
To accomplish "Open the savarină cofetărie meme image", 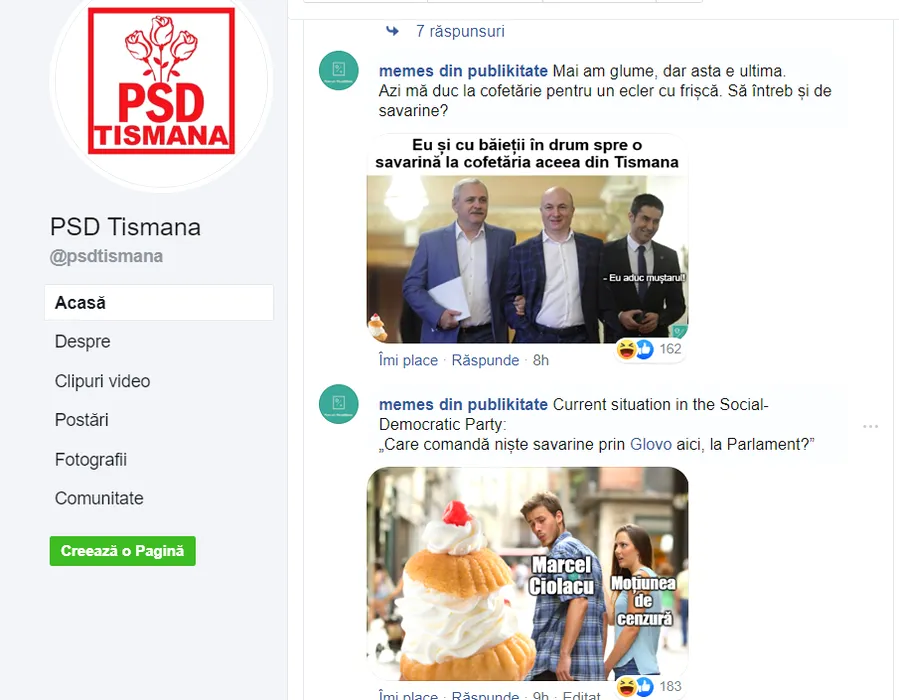I will tap(527, 238).
